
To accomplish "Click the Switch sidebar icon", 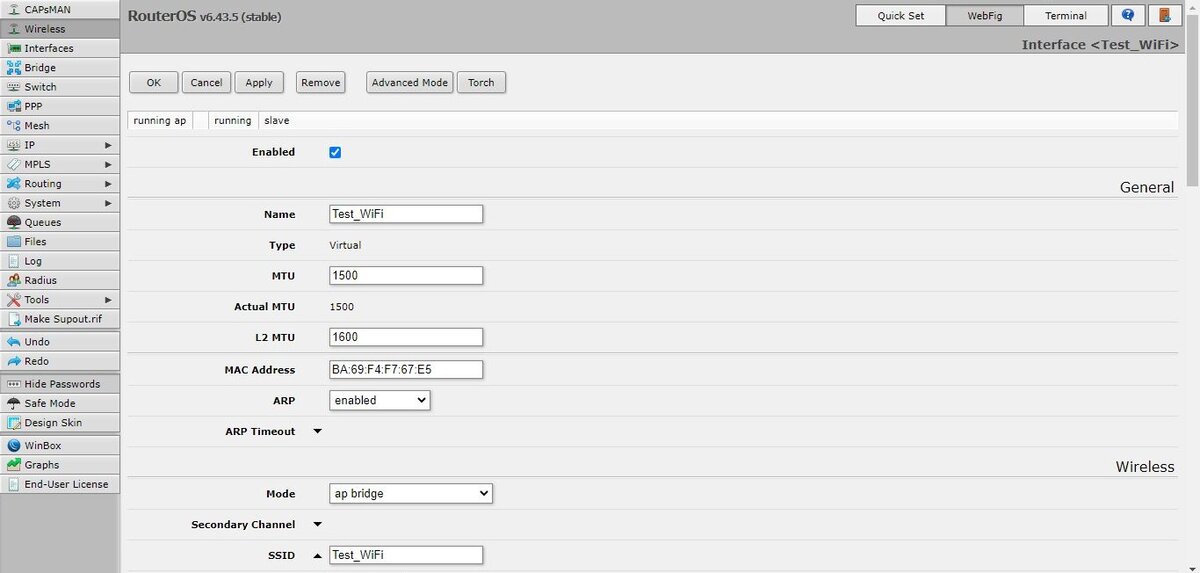I will point(14,87).
